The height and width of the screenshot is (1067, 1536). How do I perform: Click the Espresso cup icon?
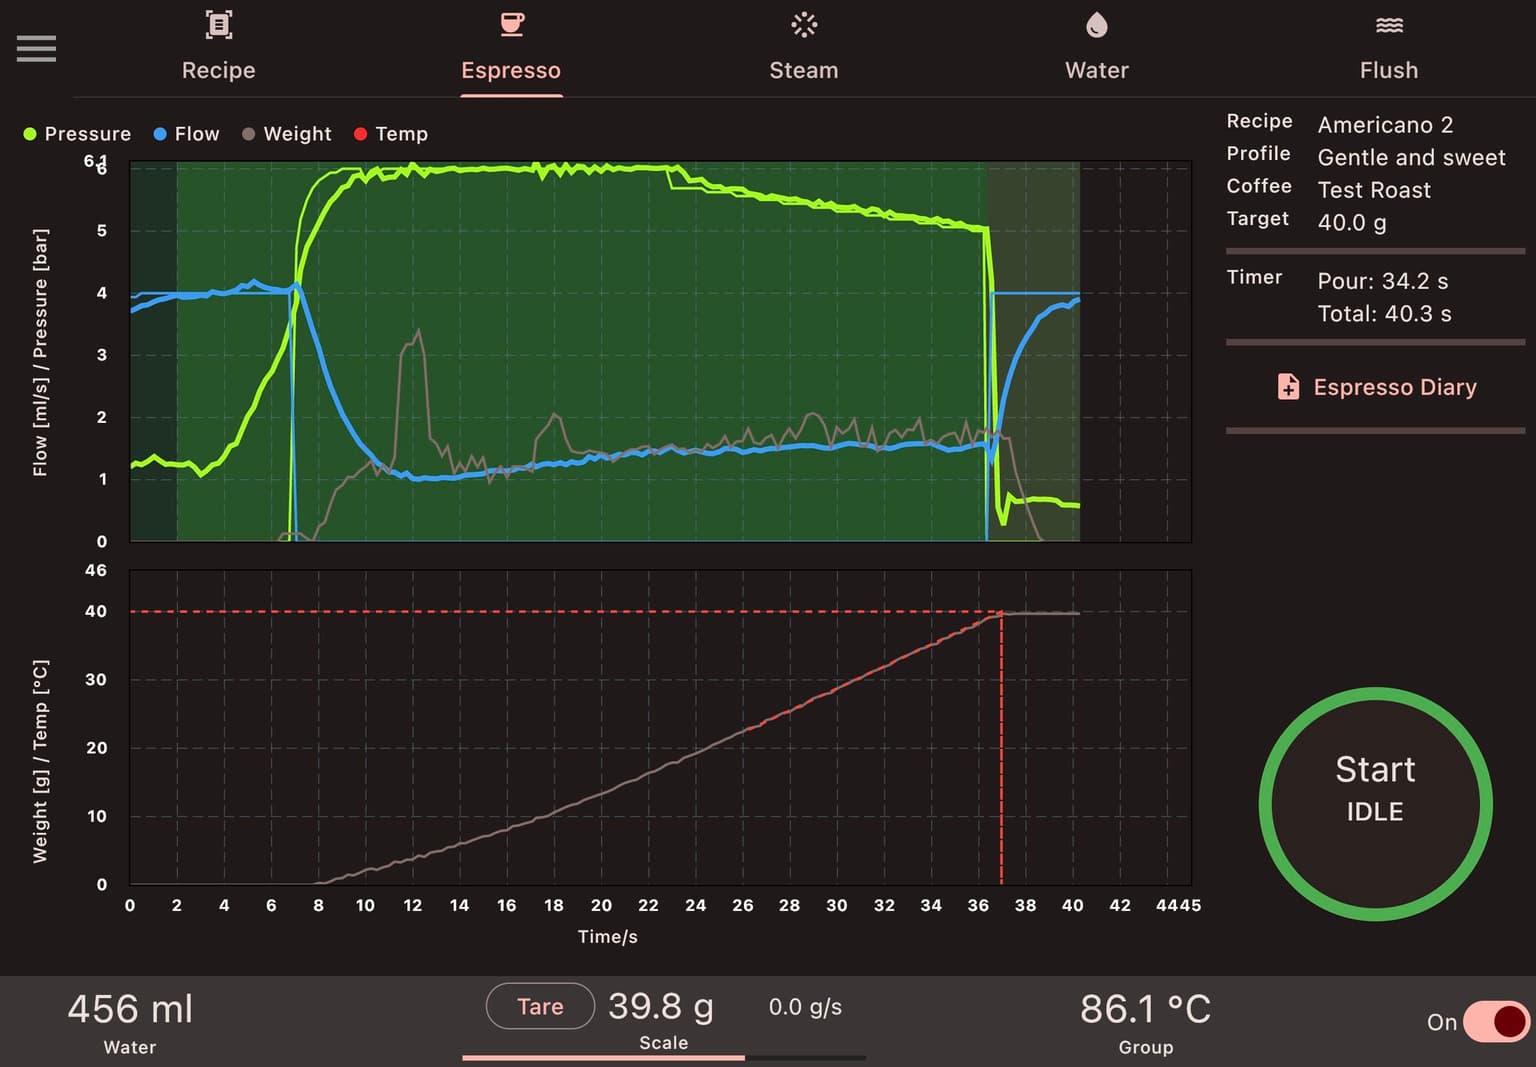(511, 24)
